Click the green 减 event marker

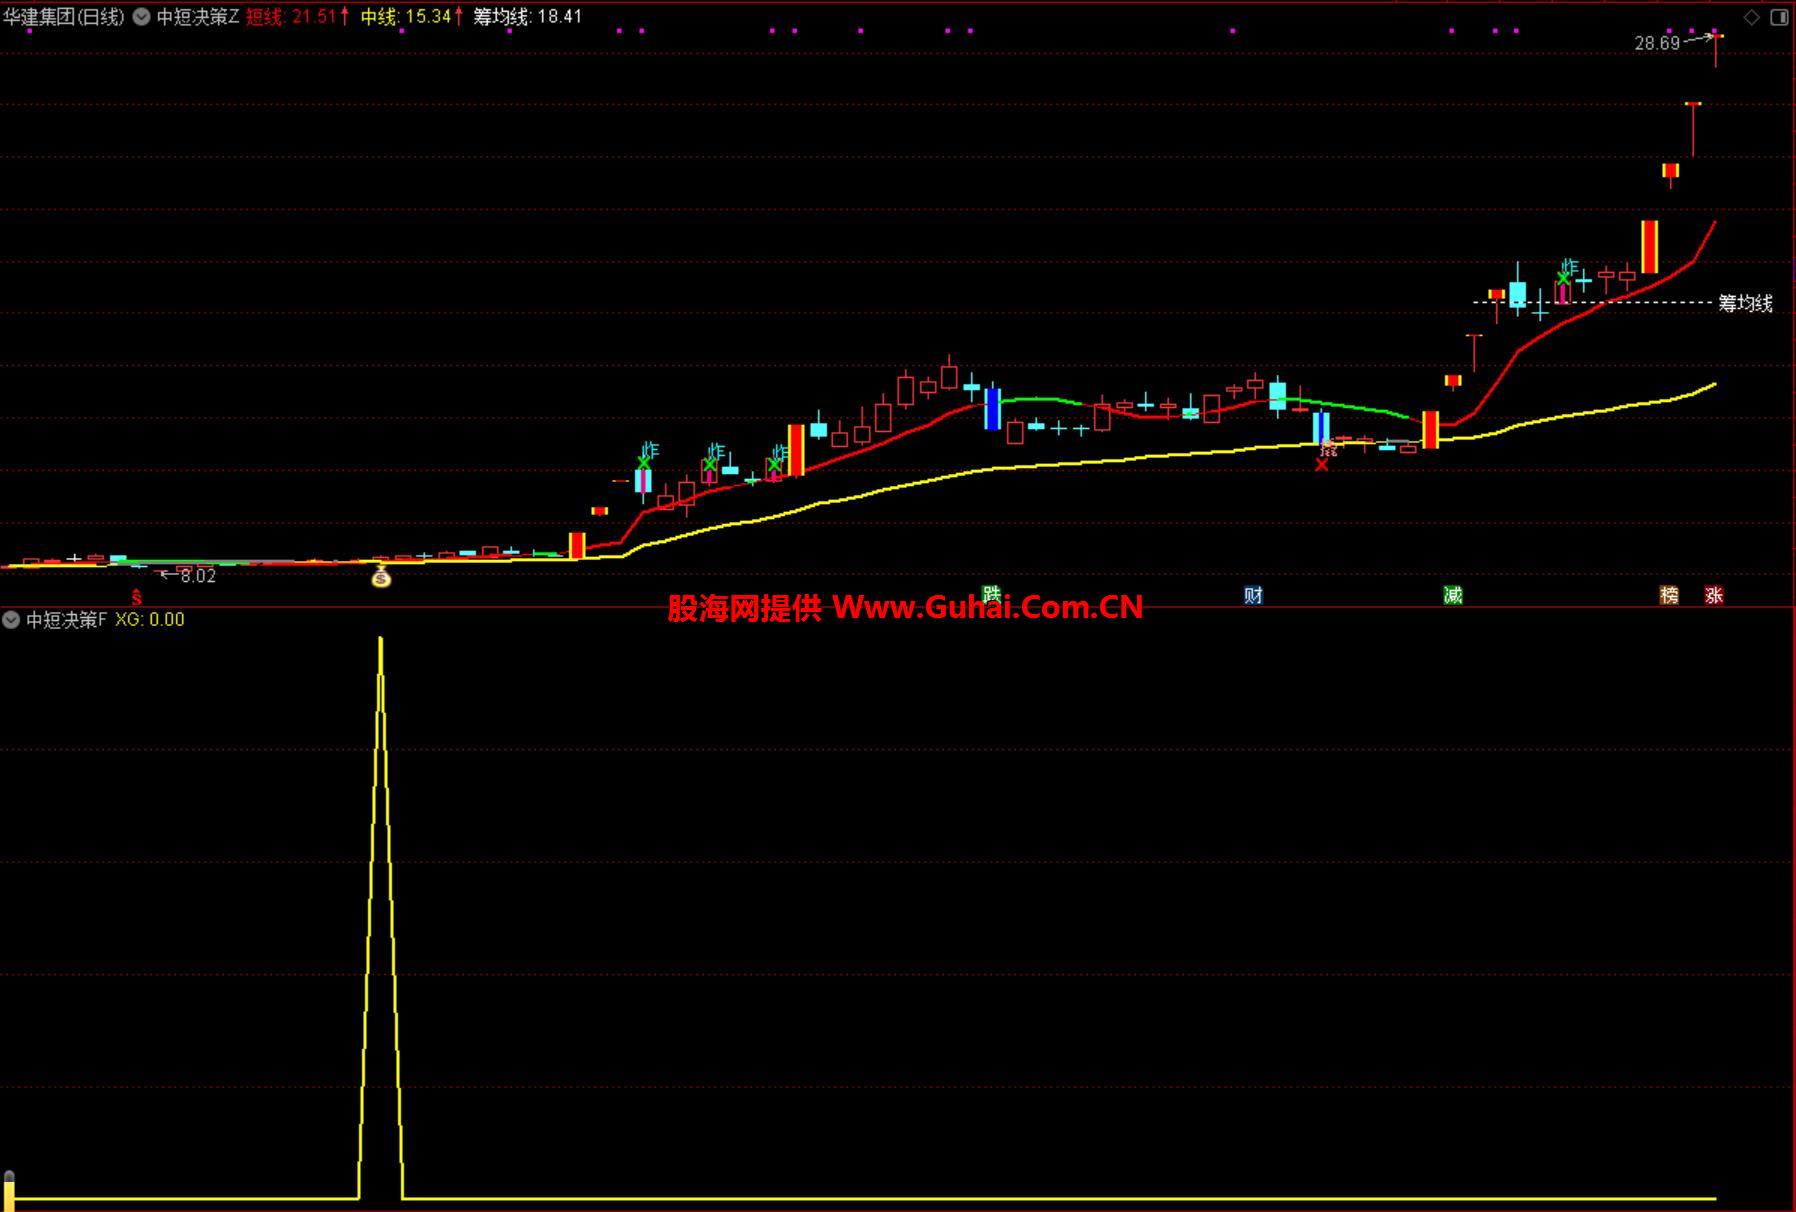[1453, 595]
